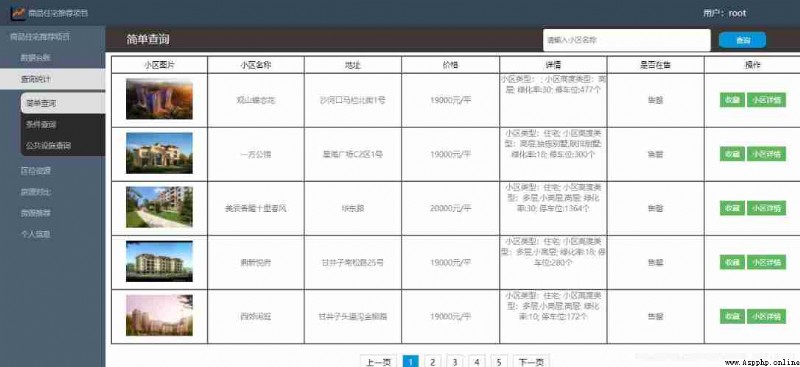Open 数据分析 in the sidebar
This screenshot has height=367, width=800.
[x=35, y=58]
